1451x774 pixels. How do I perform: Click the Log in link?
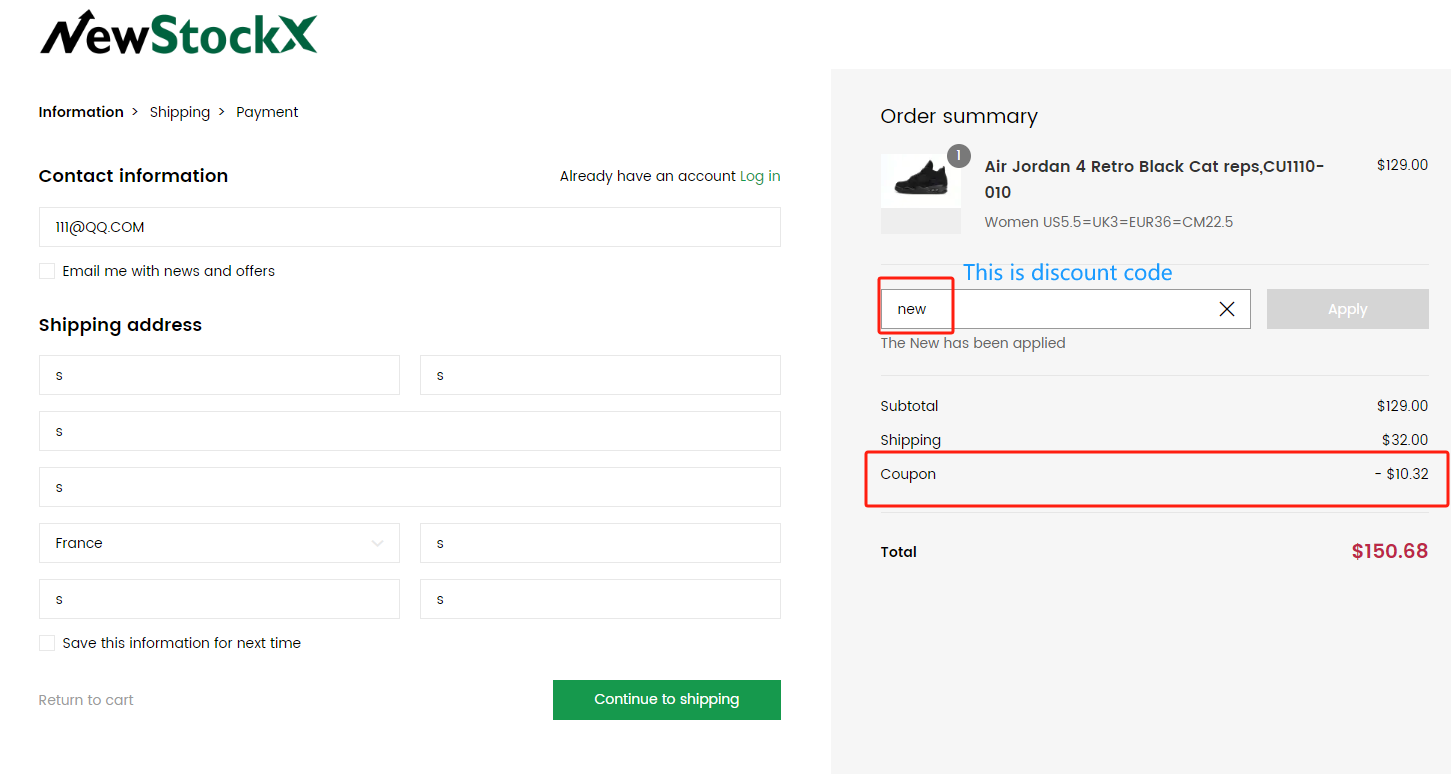click(x=760, y=176)
